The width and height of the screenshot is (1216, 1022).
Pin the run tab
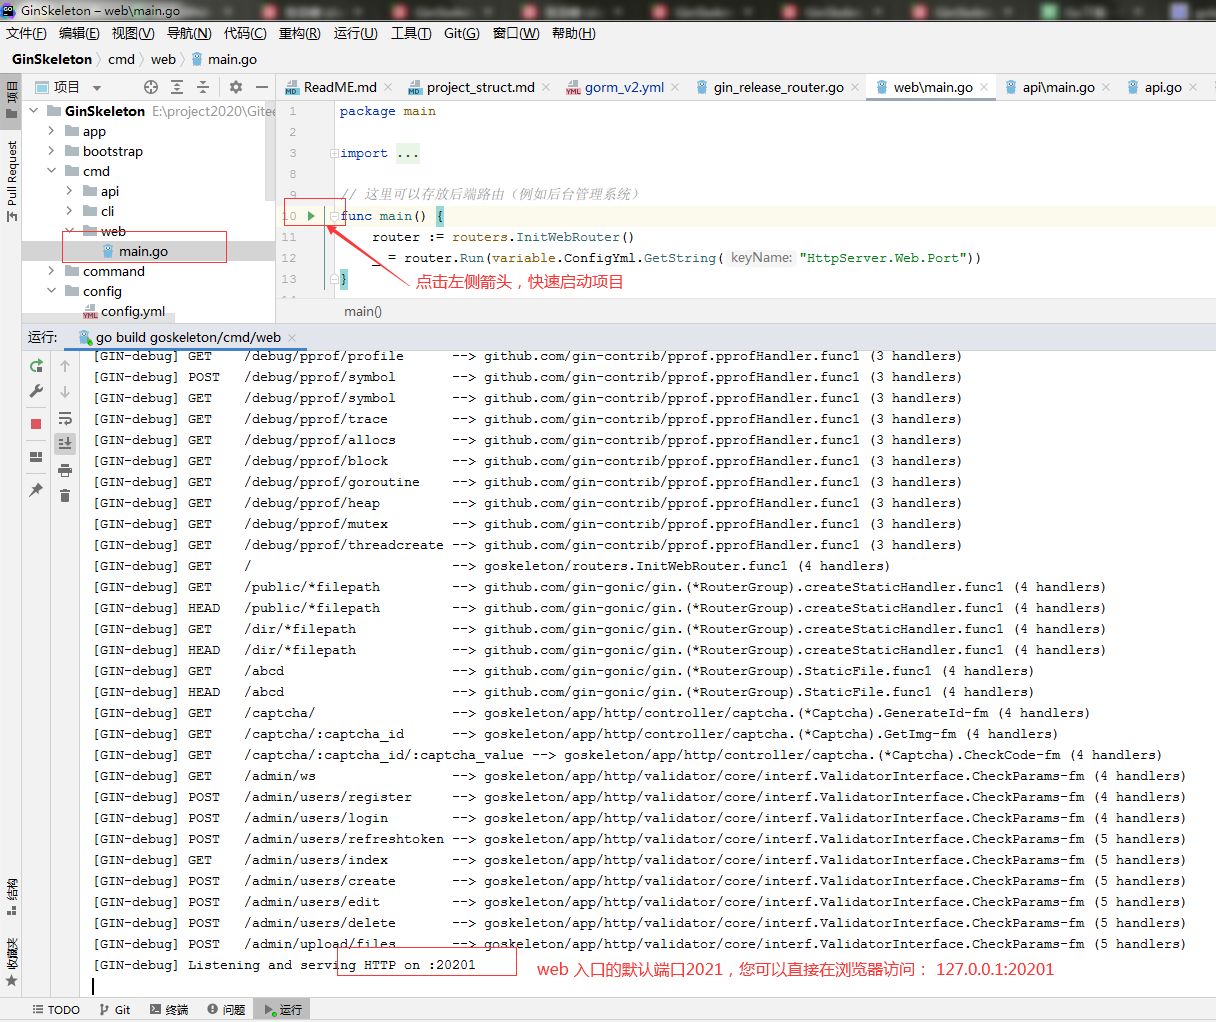(36, 490)
